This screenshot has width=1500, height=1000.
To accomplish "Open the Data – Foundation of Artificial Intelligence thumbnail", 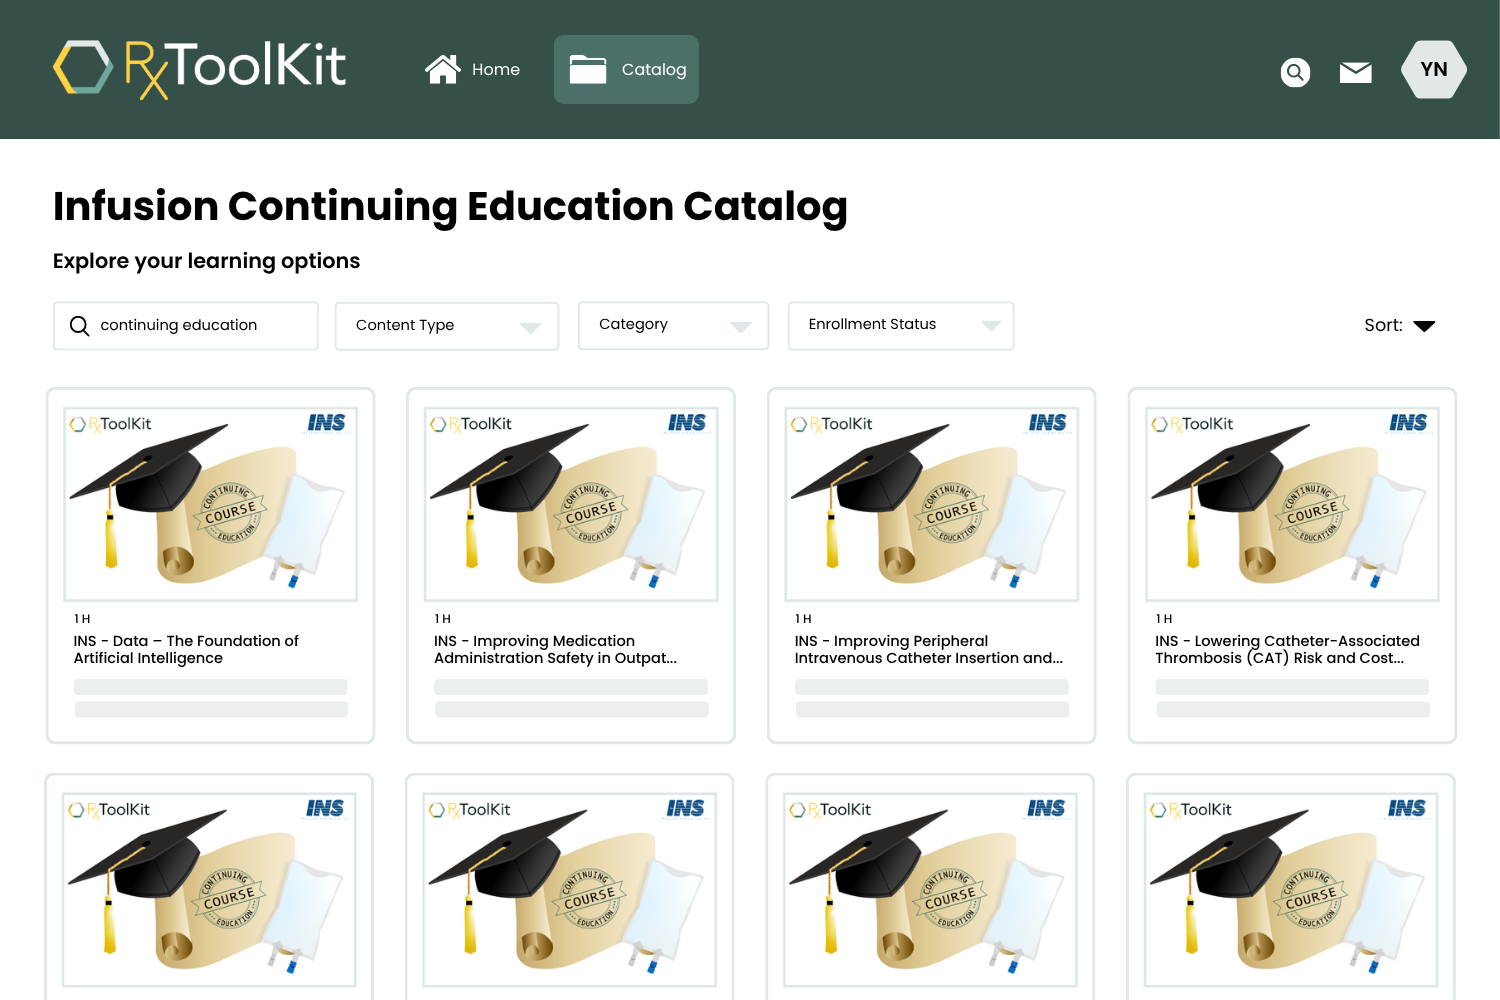I will click(x=211, y=503).
